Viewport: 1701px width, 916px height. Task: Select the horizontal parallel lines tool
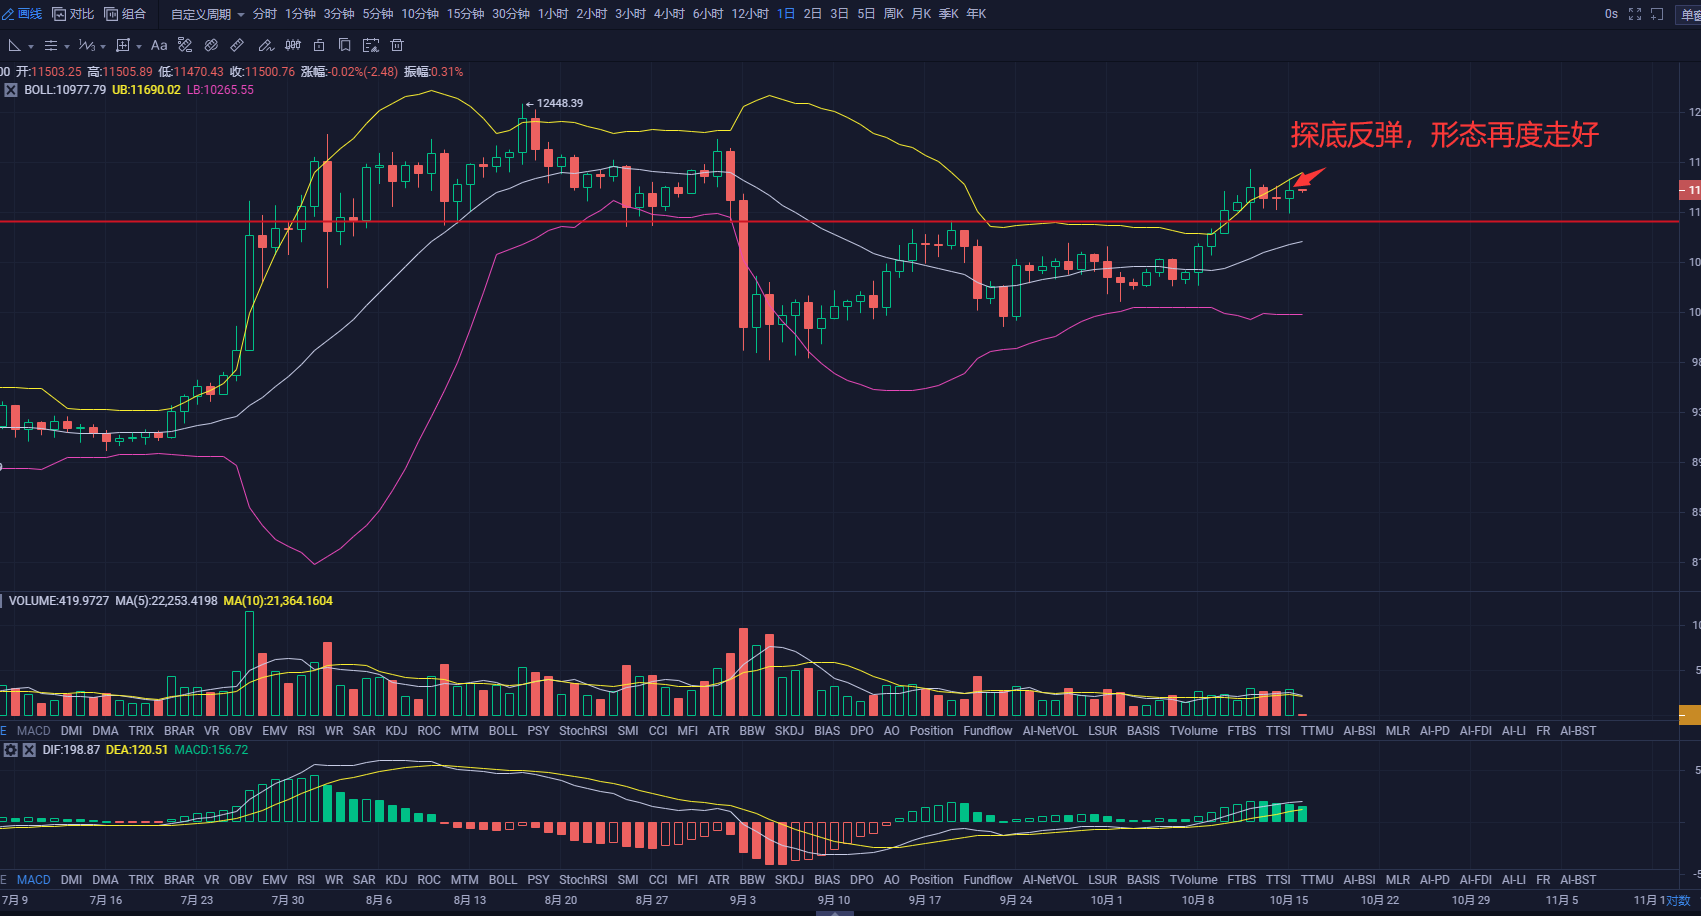(x=51, y=45)
